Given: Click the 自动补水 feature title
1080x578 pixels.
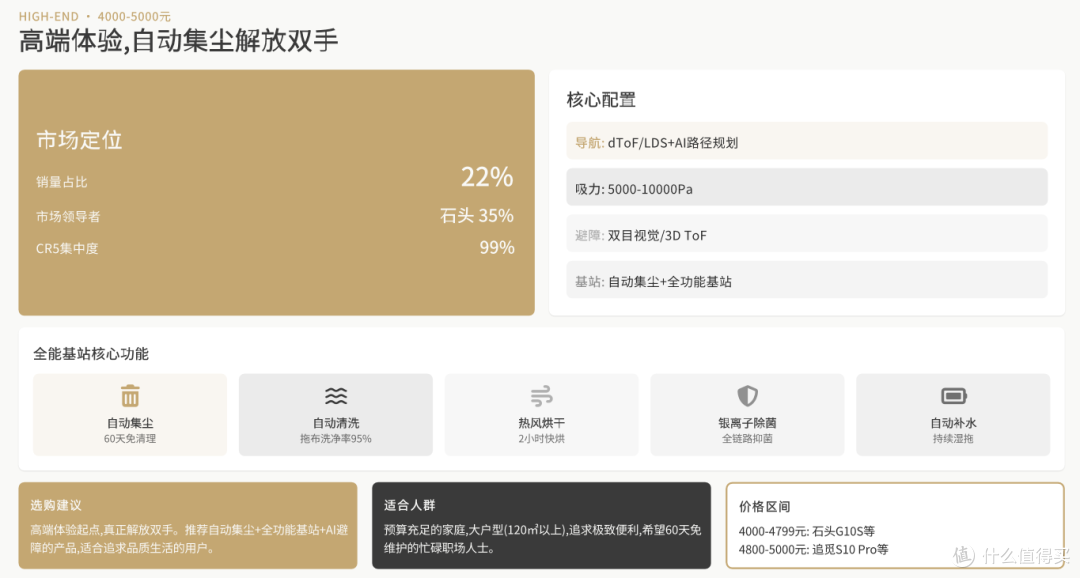Looking at the screenshot, I should [953, 423].
